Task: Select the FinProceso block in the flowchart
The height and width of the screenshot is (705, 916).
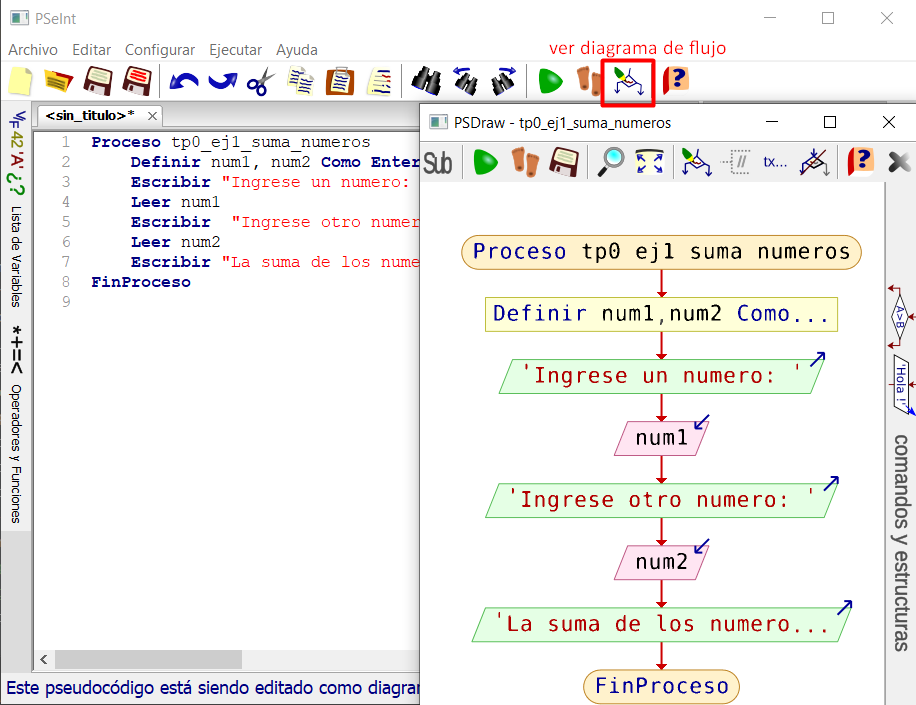Action: click(660, 687)
